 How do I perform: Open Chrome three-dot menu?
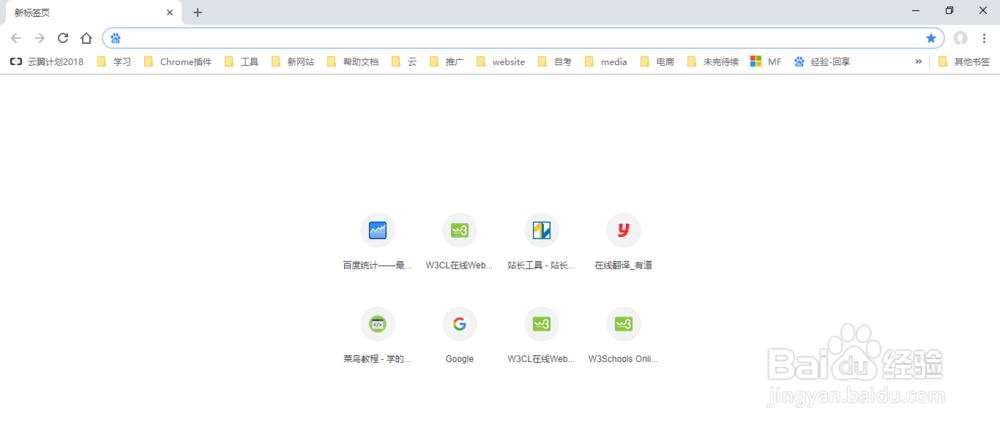click(984, 38)
